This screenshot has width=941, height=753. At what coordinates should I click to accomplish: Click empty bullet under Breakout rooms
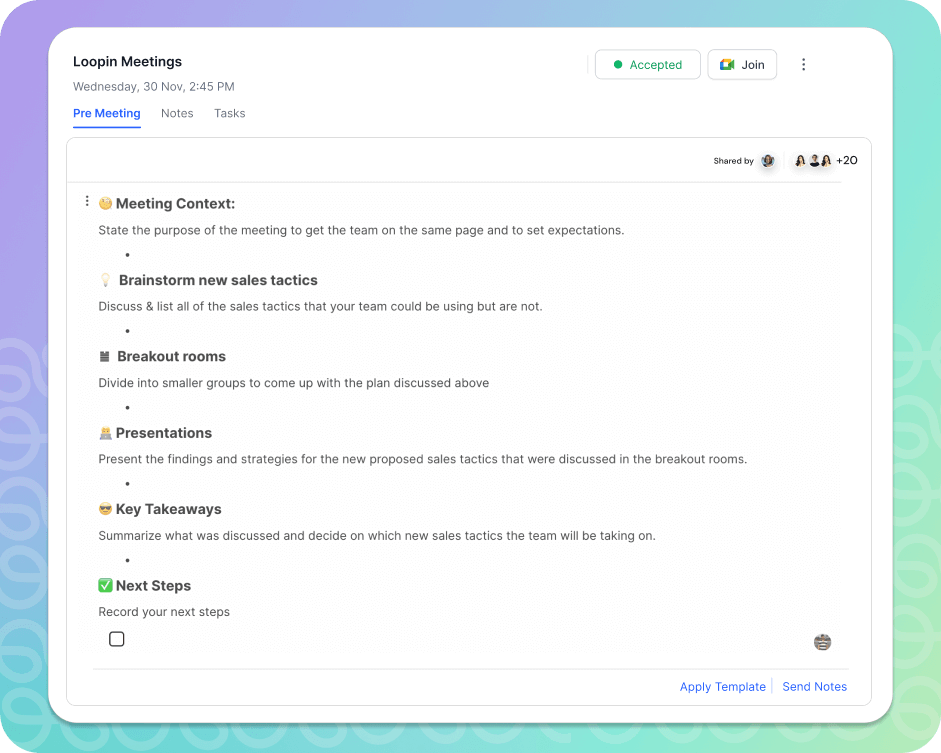[127, 408]
